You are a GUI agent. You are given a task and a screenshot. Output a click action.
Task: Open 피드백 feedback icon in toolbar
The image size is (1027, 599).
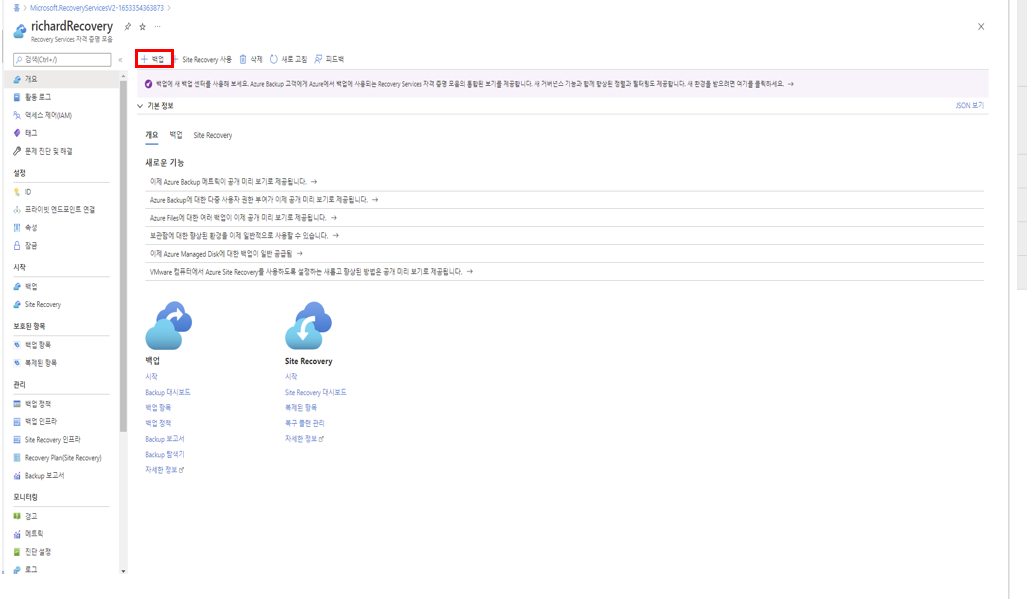pos(318,60)
